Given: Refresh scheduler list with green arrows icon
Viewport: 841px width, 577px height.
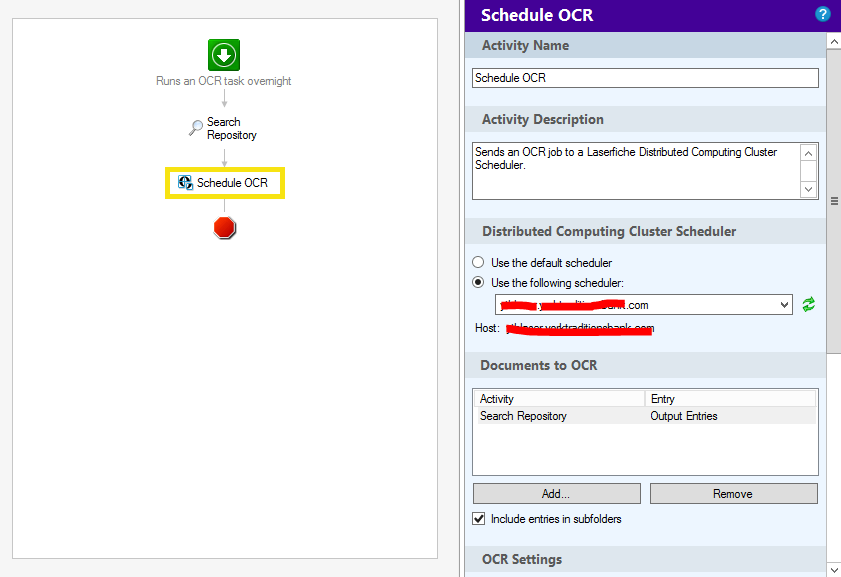Looking at the screenshot, I should (x=808, y=304).
